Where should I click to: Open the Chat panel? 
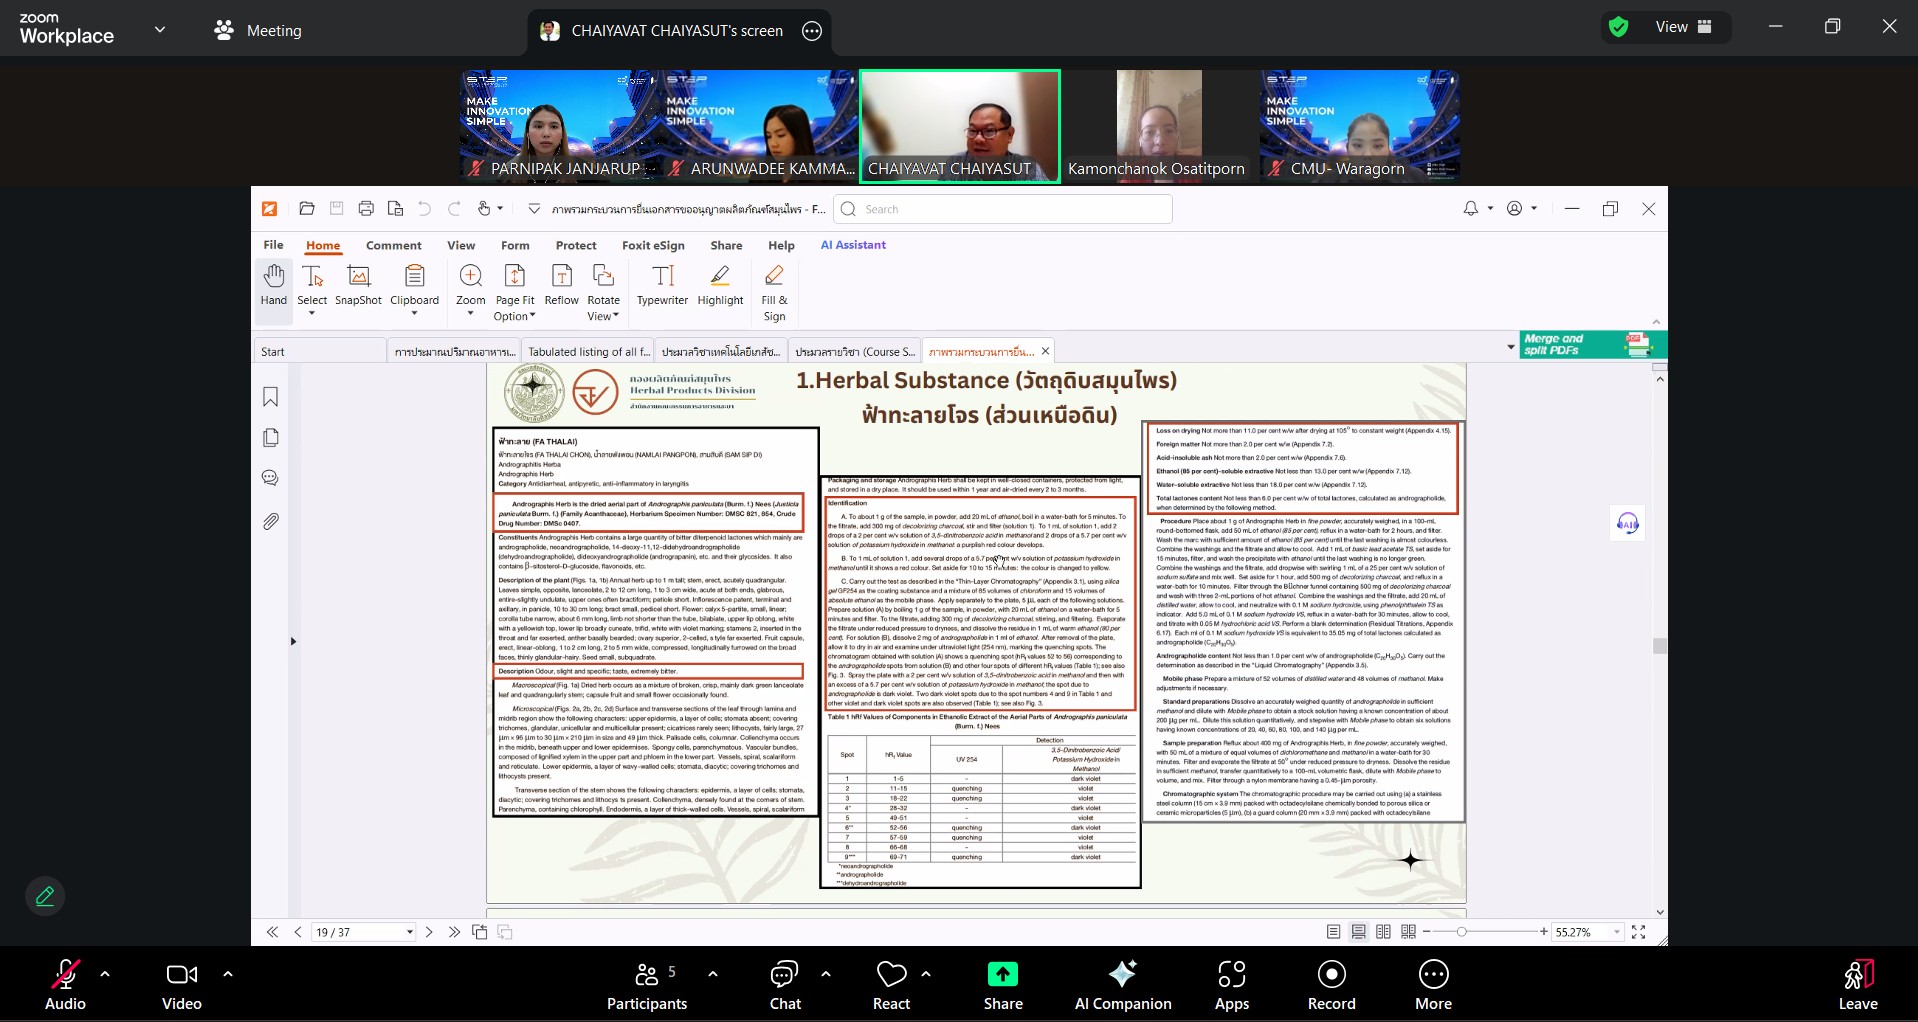pyautogui.click(x=784, y=985)
